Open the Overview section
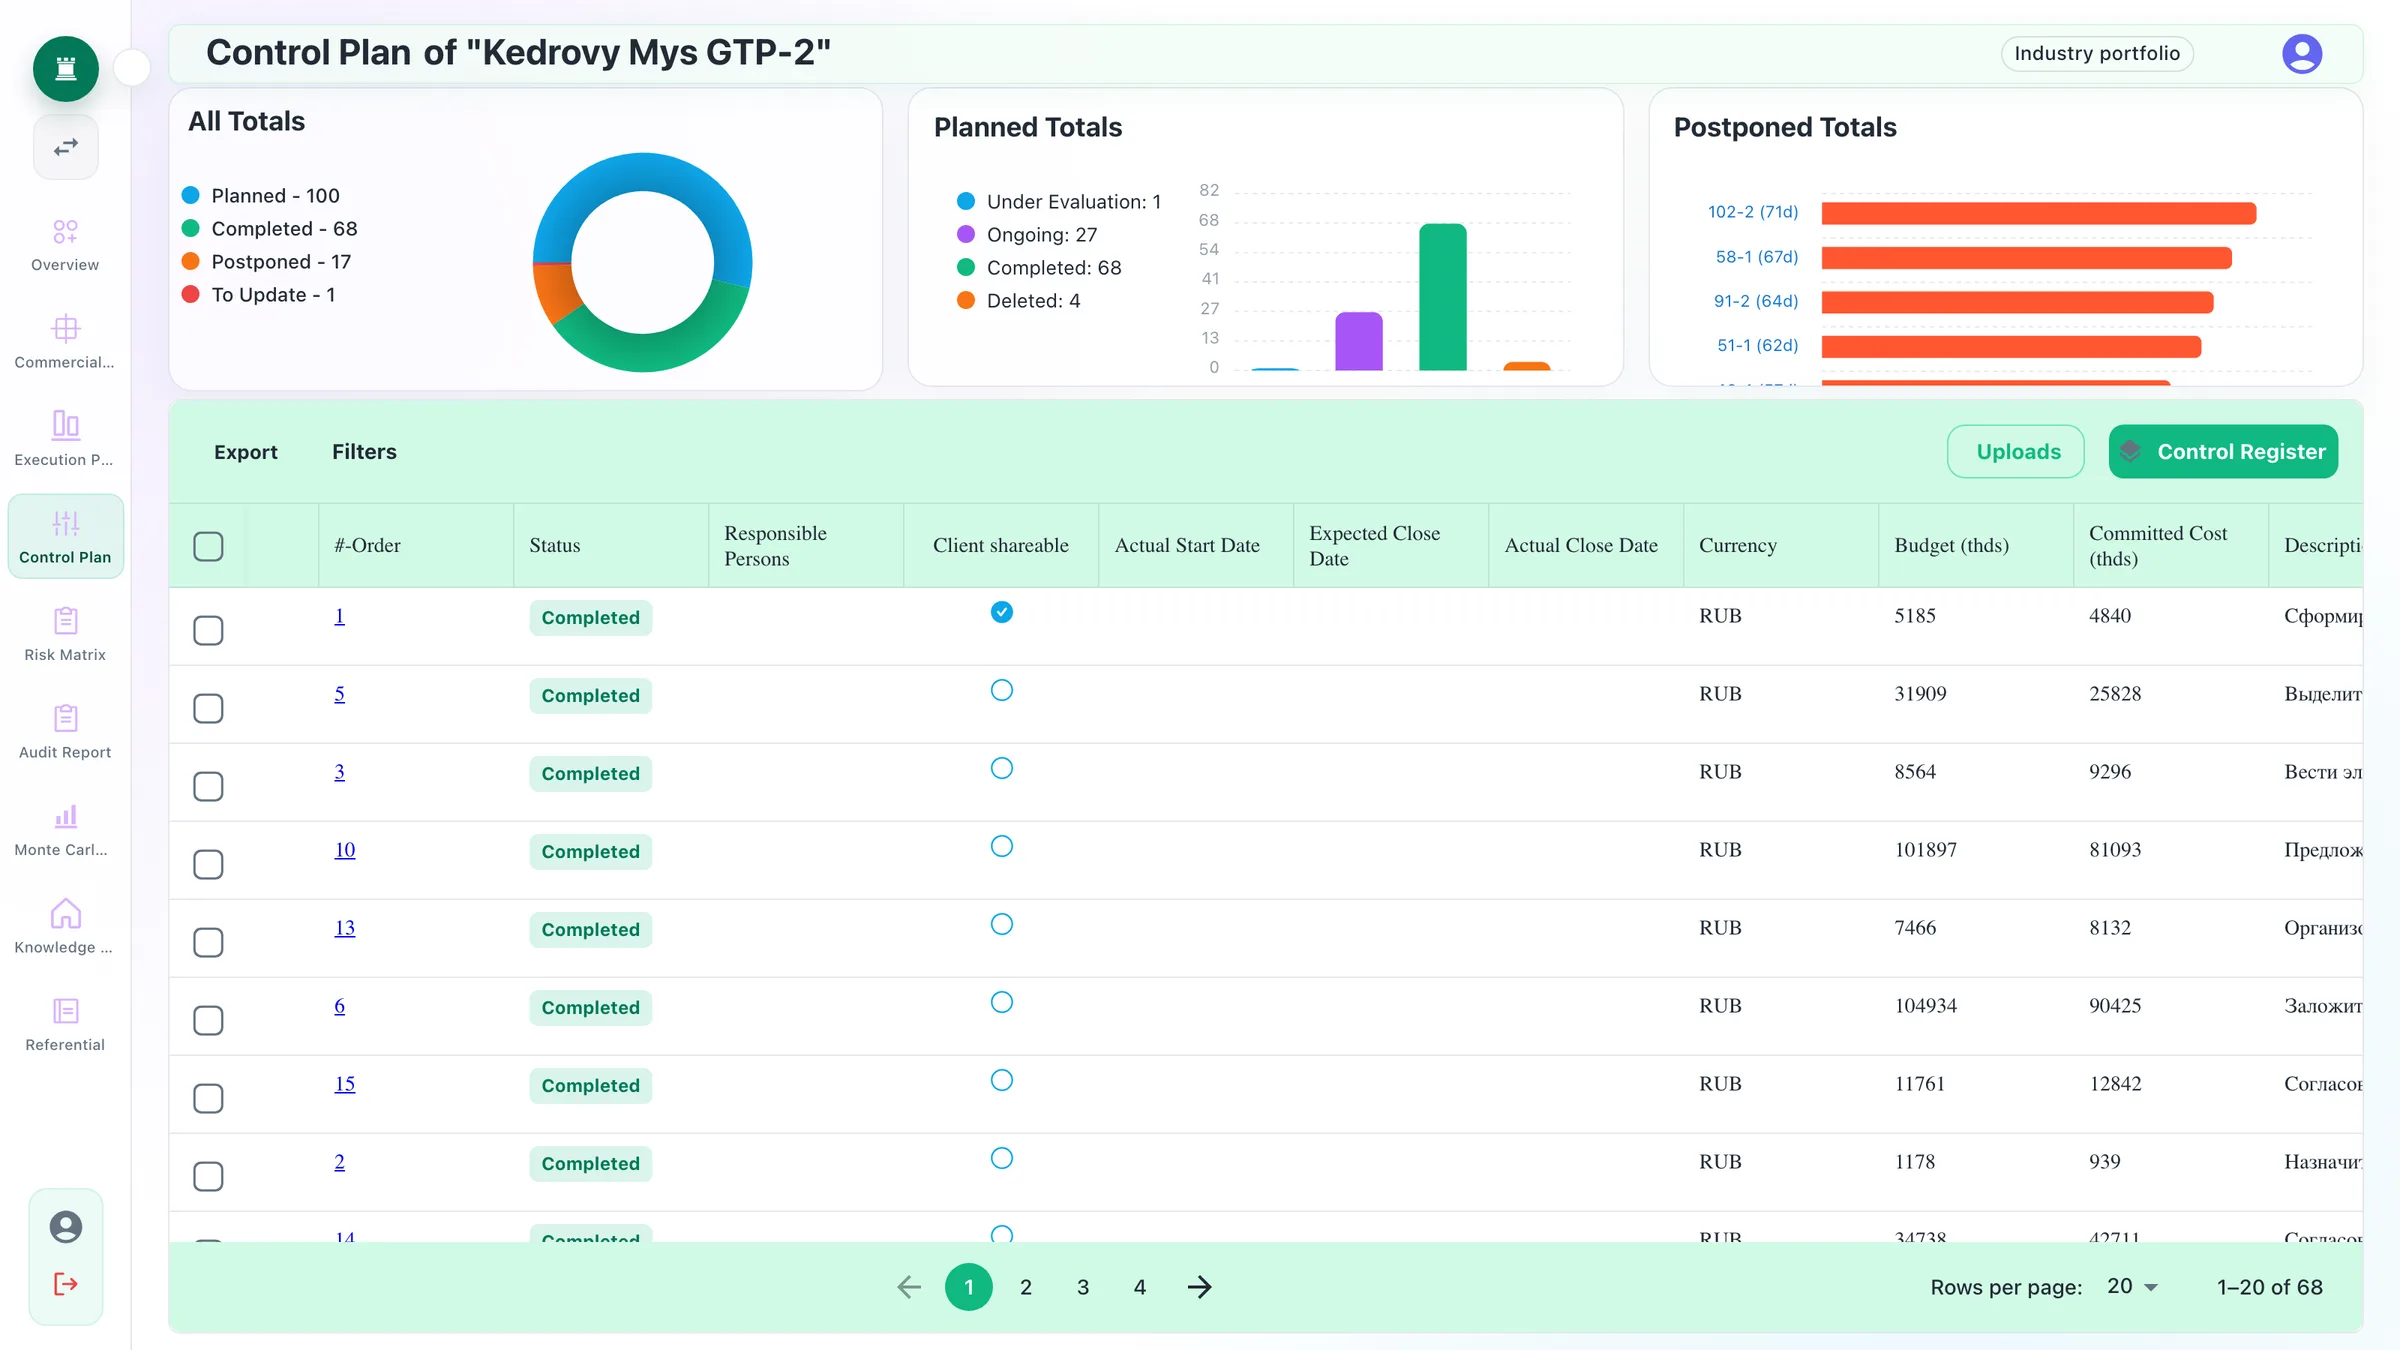Image resolution: width=2400 pixels, height=1350 pixels. coord(65,245)
